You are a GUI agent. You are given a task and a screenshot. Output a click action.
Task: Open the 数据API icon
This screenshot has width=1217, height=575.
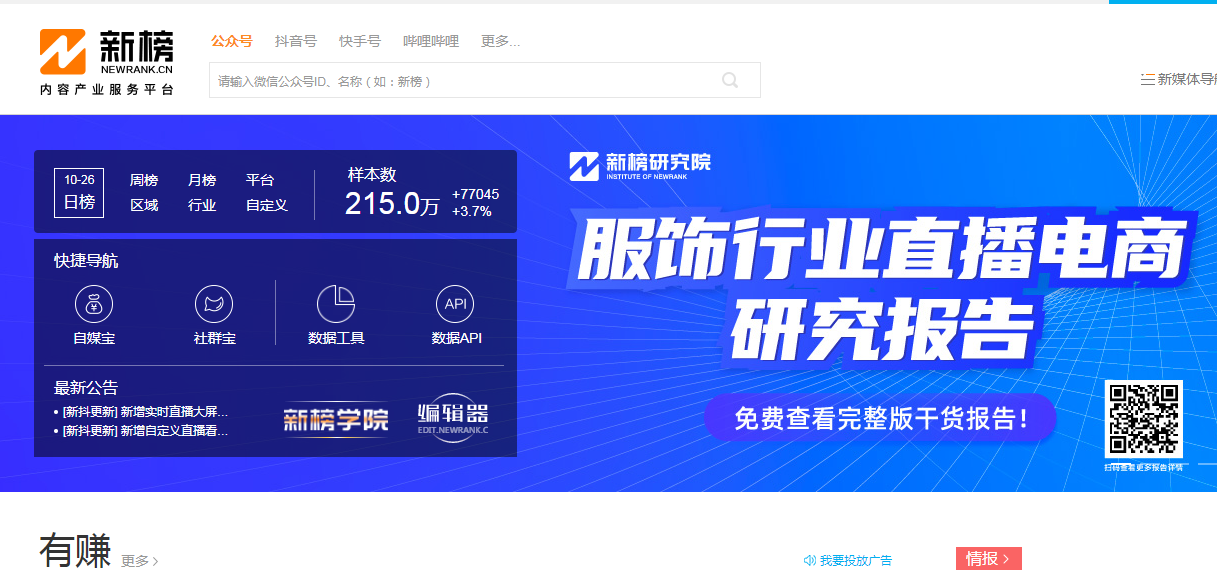click(456, 303)
